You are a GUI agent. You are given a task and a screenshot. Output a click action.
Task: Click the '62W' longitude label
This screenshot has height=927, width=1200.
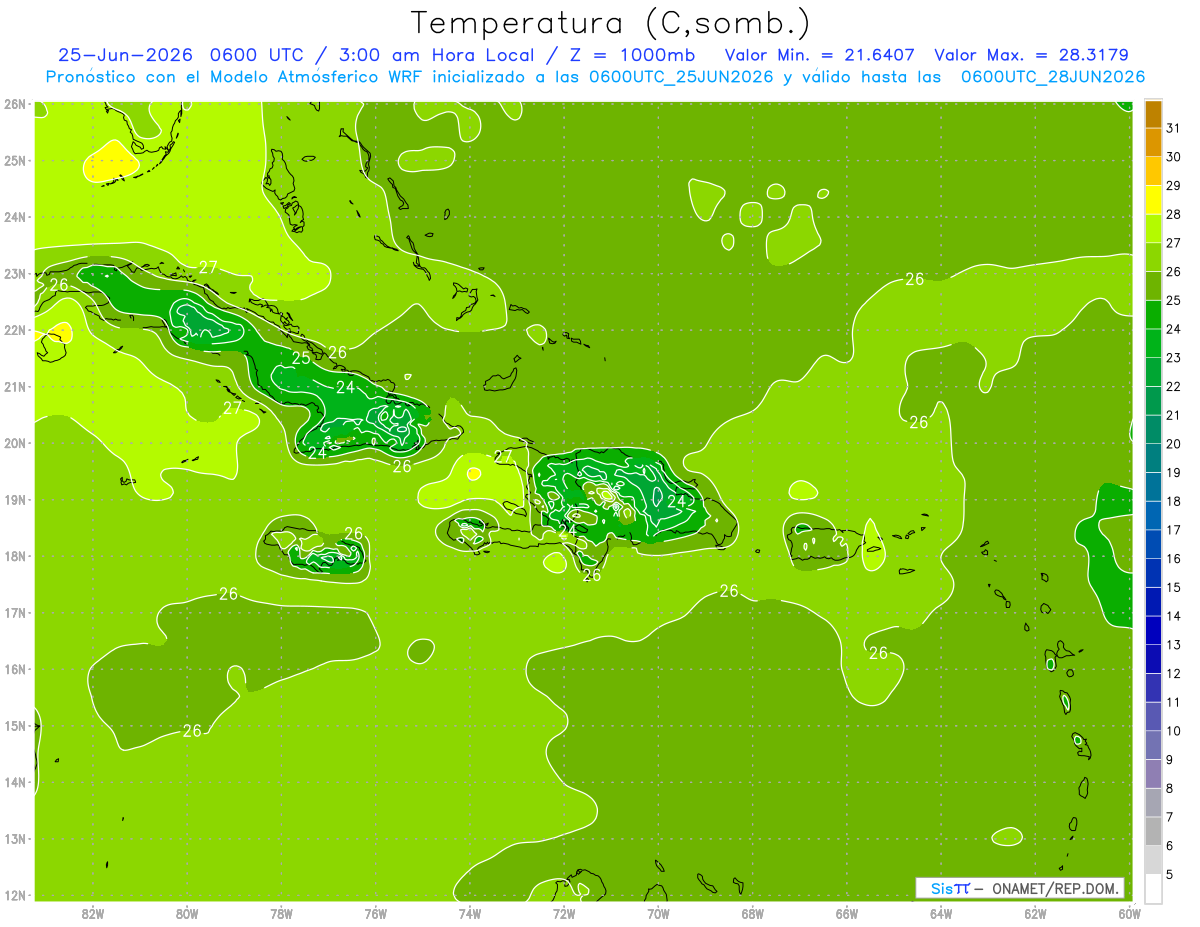(1035, 912)
